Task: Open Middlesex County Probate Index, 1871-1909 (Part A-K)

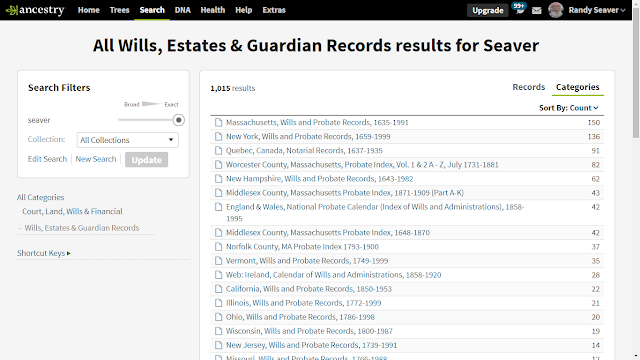Action: pyautogui.click(x=345, y=193)
